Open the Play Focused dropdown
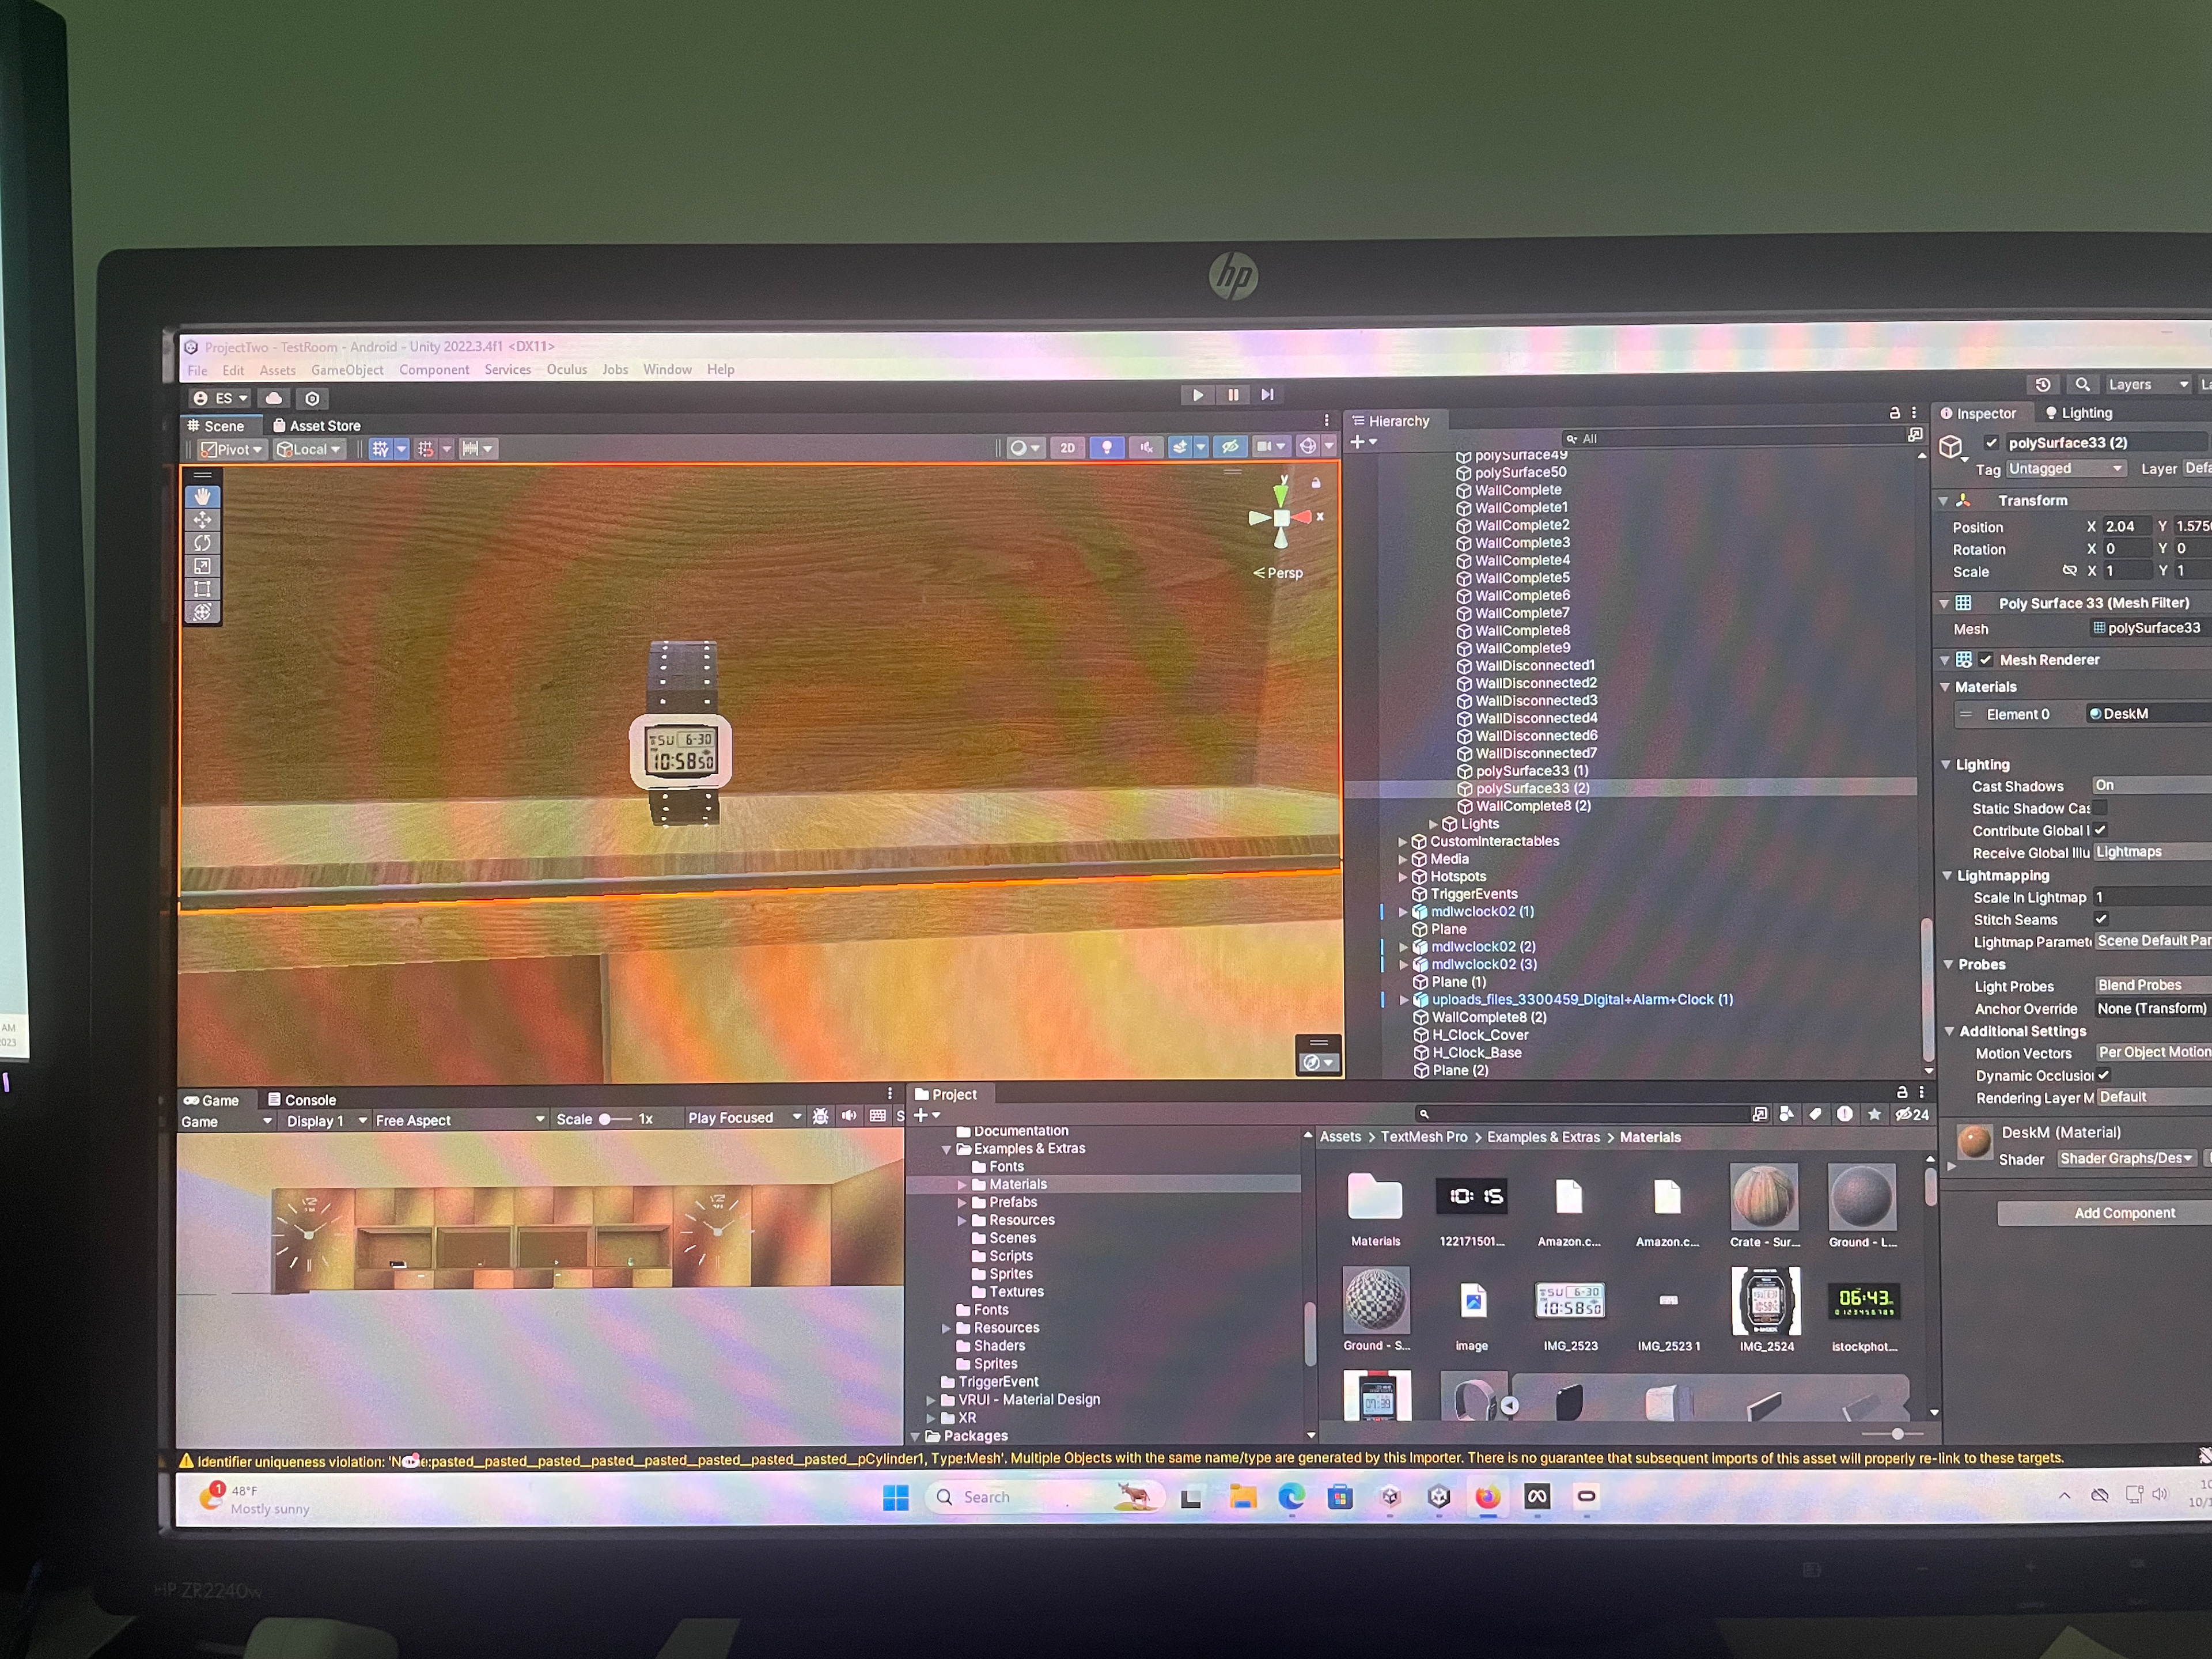 [745, 1118]
